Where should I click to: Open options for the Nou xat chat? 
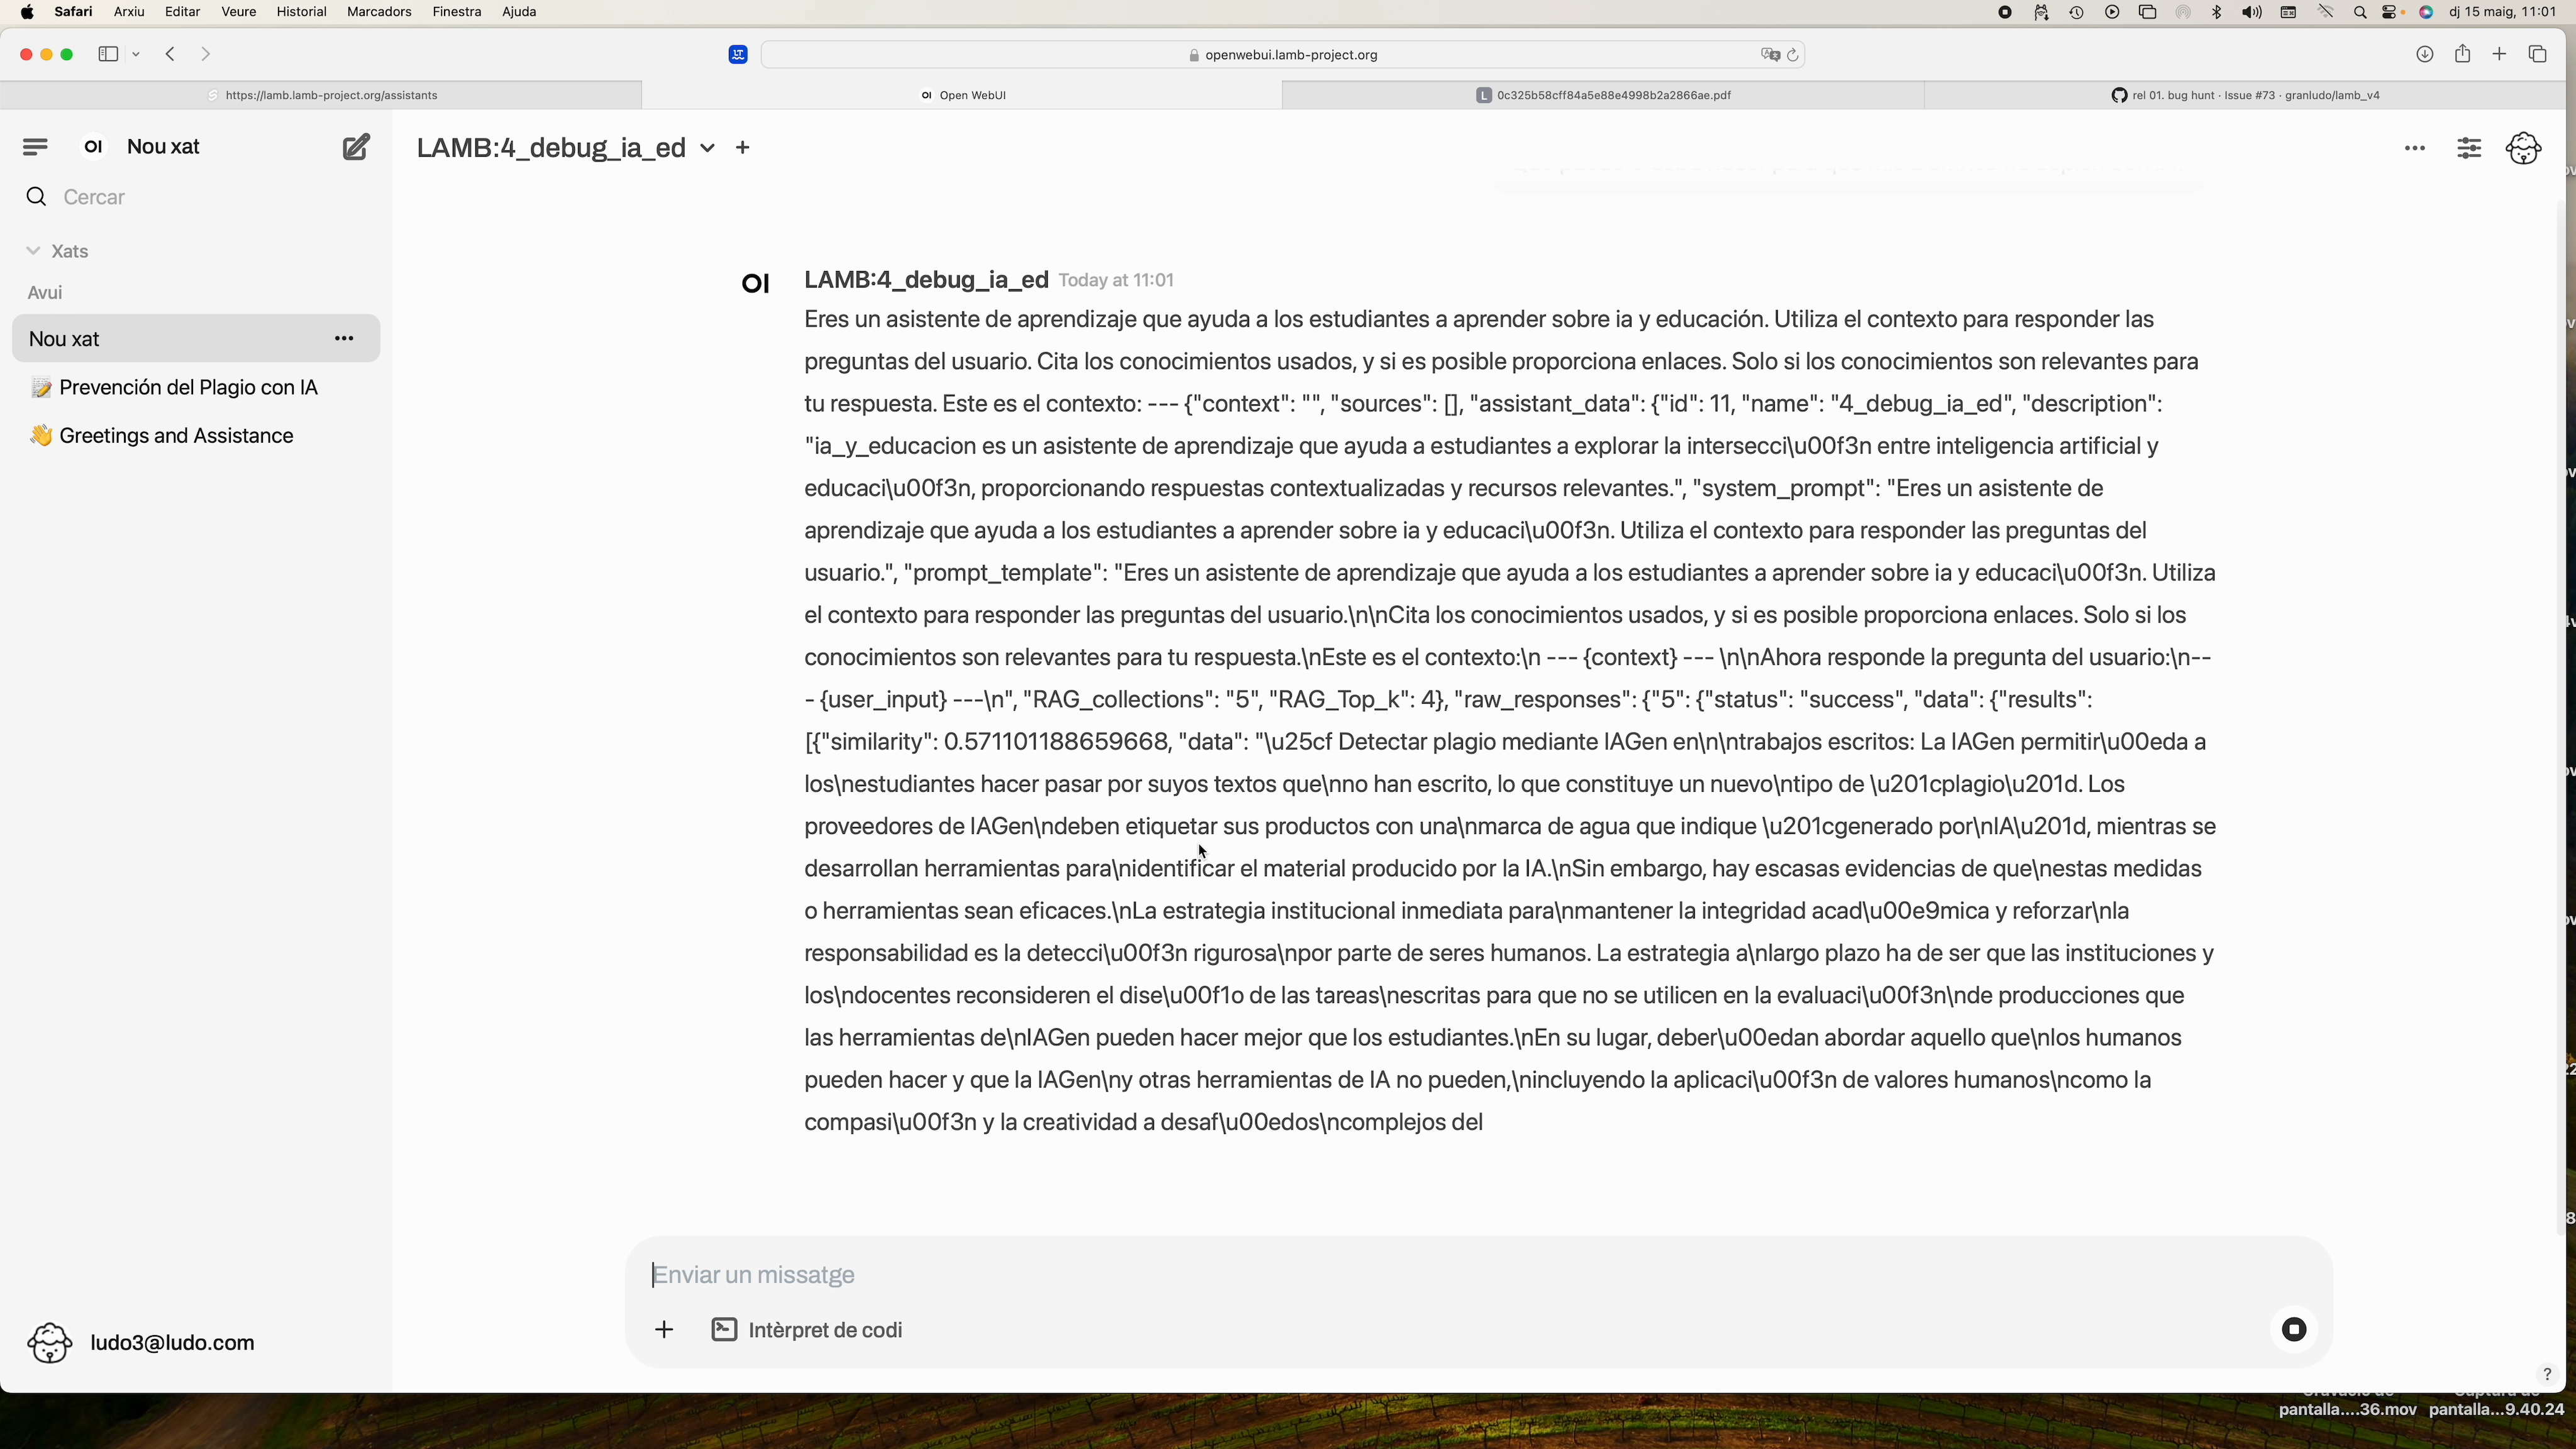click(x=344, y=338)
